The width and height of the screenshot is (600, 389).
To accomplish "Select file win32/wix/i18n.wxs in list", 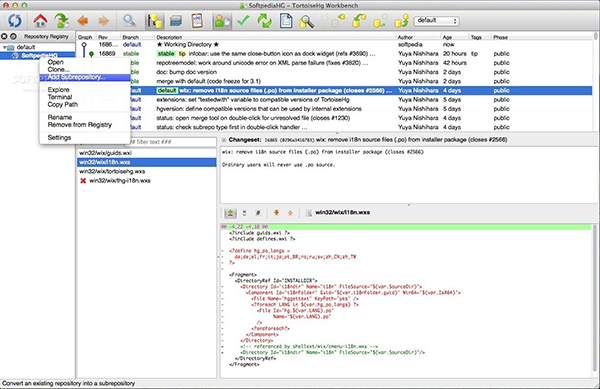I will tap(147, 162).
